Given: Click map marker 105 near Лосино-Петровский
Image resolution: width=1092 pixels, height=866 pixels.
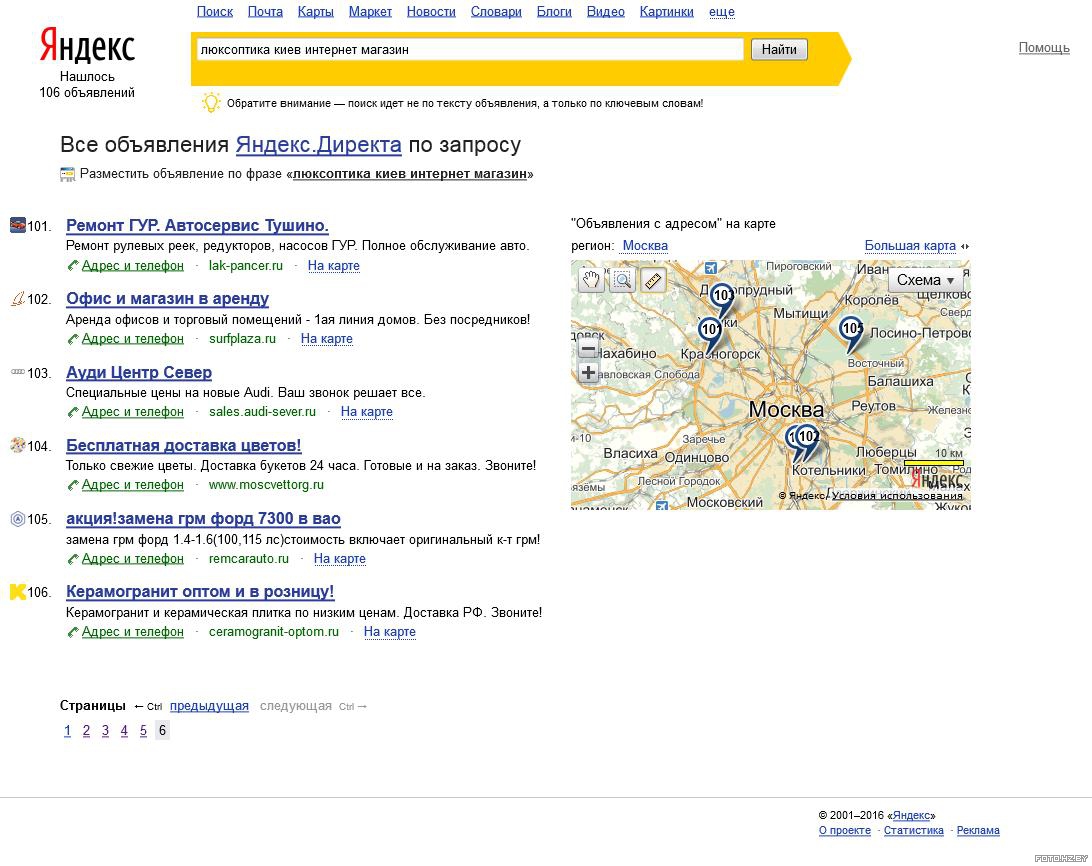Looking at the screenshot, I should [852, 333].
